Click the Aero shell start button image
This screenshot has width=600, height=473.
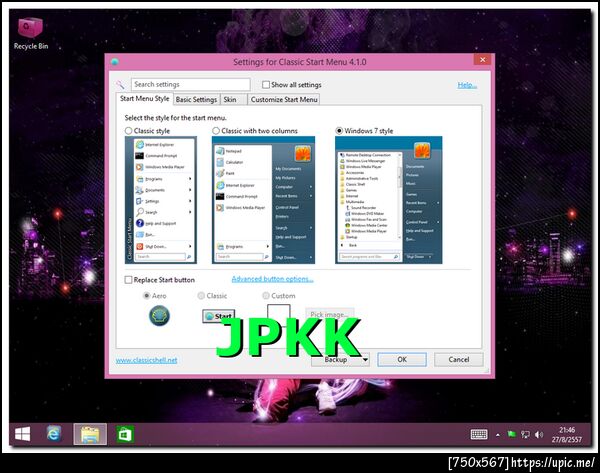point(159,316)
